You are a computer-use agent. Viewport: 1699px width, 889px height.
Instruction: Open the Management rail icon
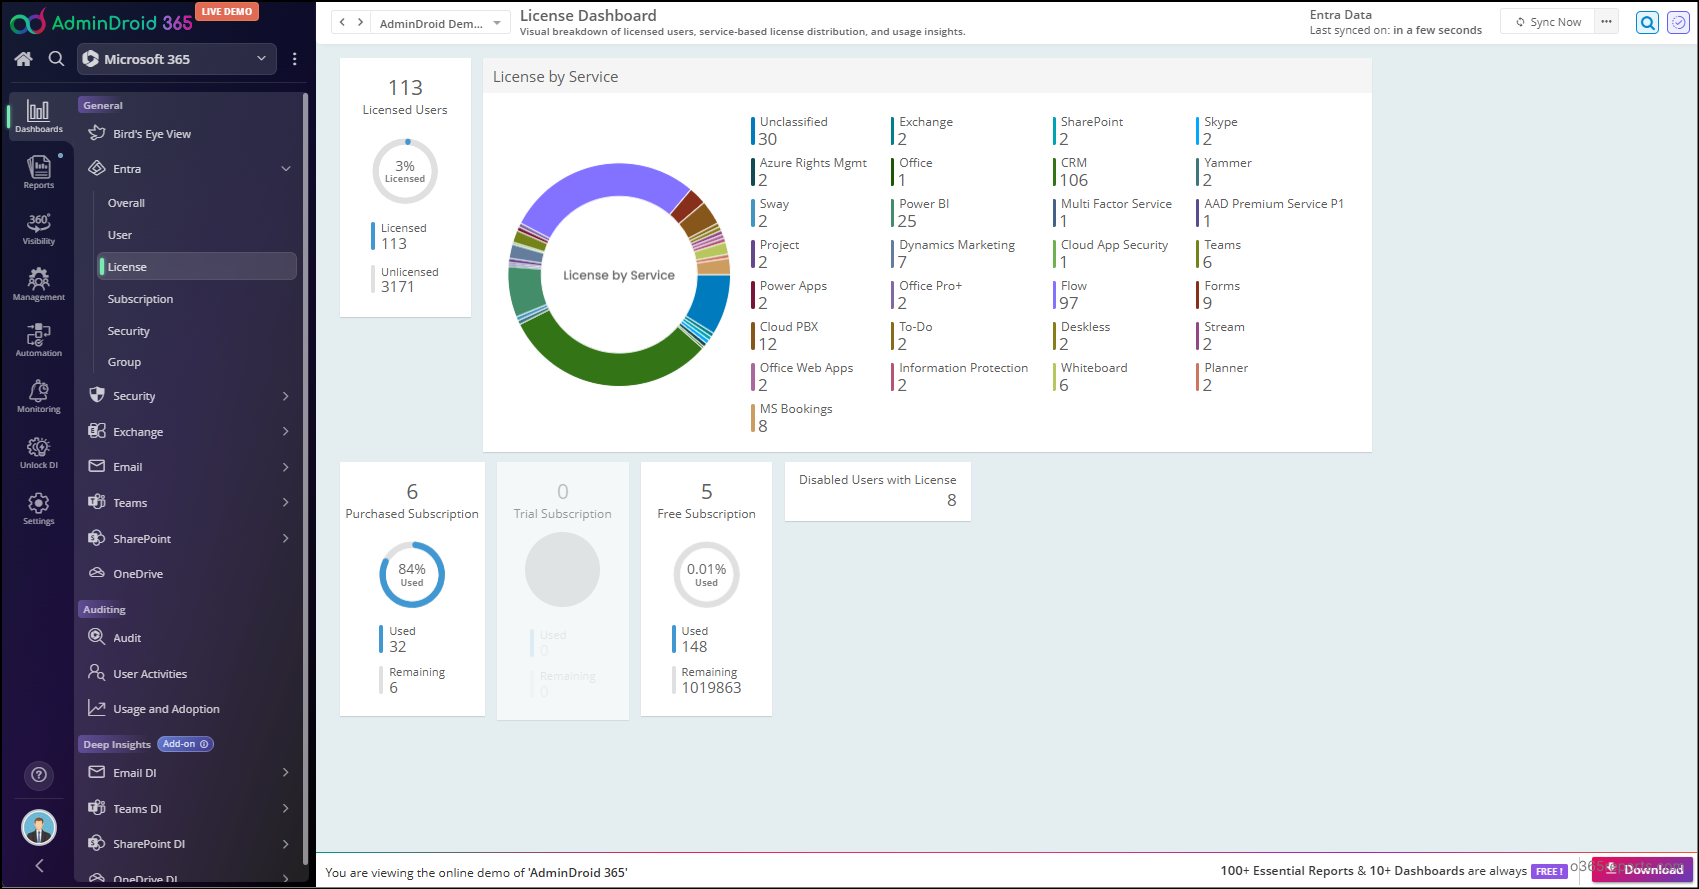(x=39, y=284)
